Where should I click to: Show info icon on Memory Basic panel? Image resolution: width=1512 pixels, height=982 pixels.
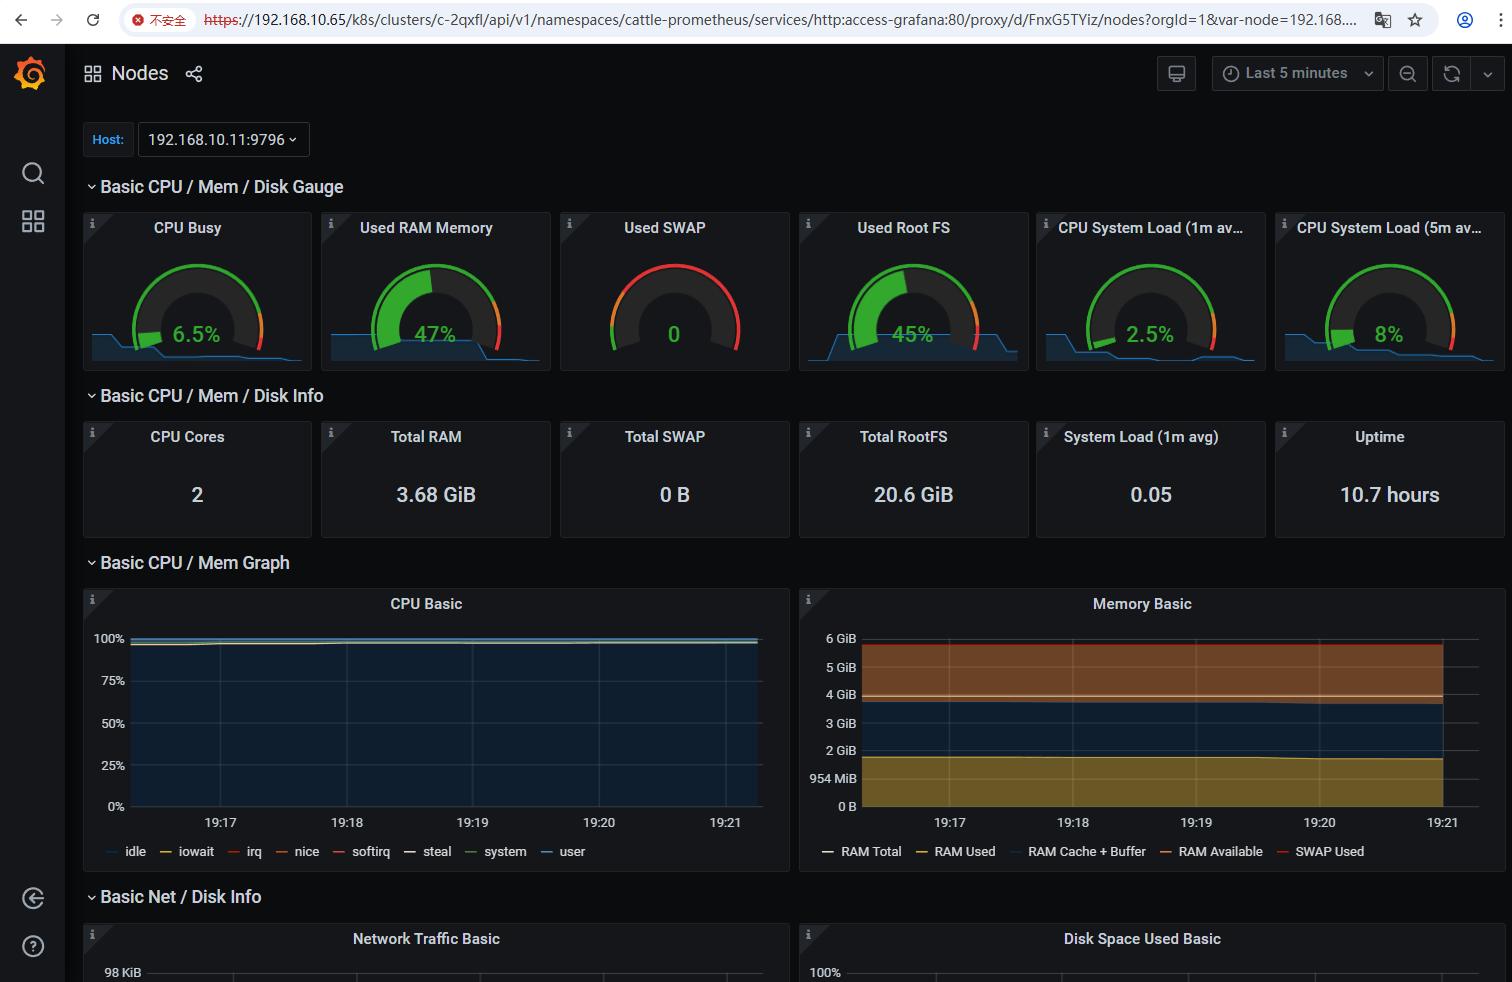pos(808,600)
